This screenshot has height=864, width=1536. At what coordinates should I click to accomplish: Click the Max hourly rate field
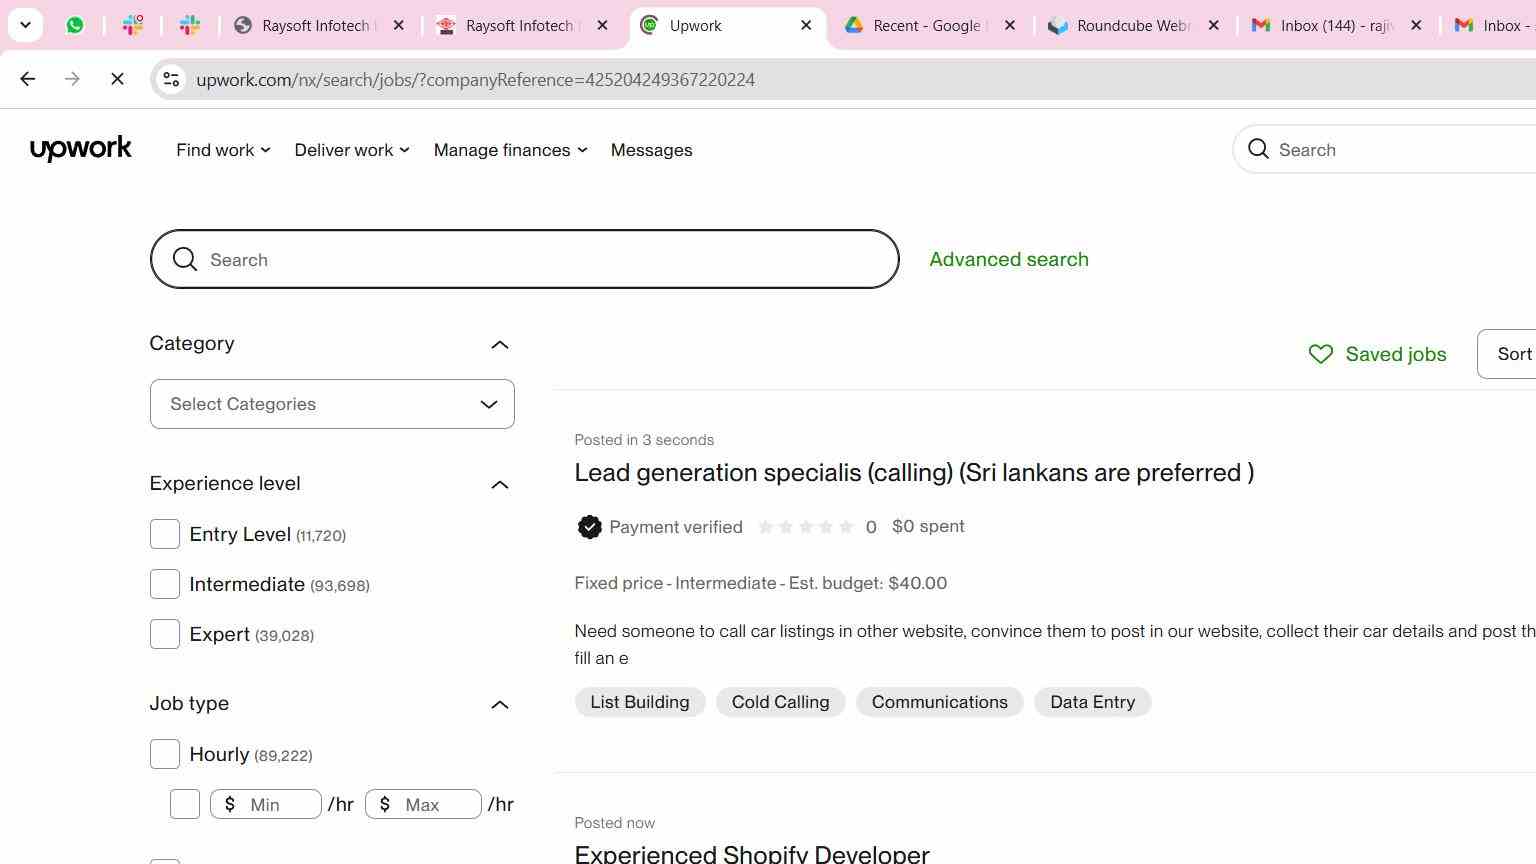tap(423, 804)
